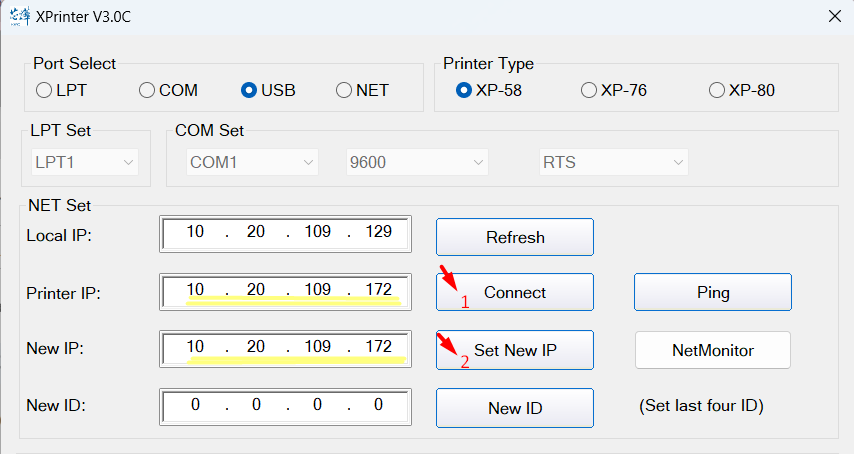This screenshot has height=454, width=854.
Task: Click Local IP first octet field
Action: [195, 232]
